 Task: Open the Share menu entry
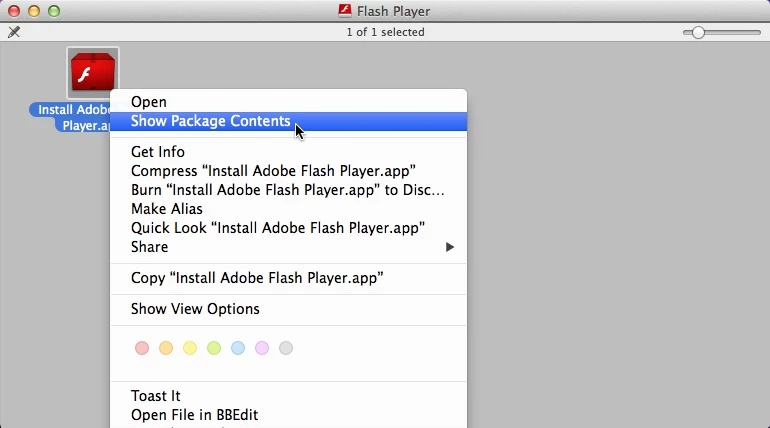coord(288,247)
